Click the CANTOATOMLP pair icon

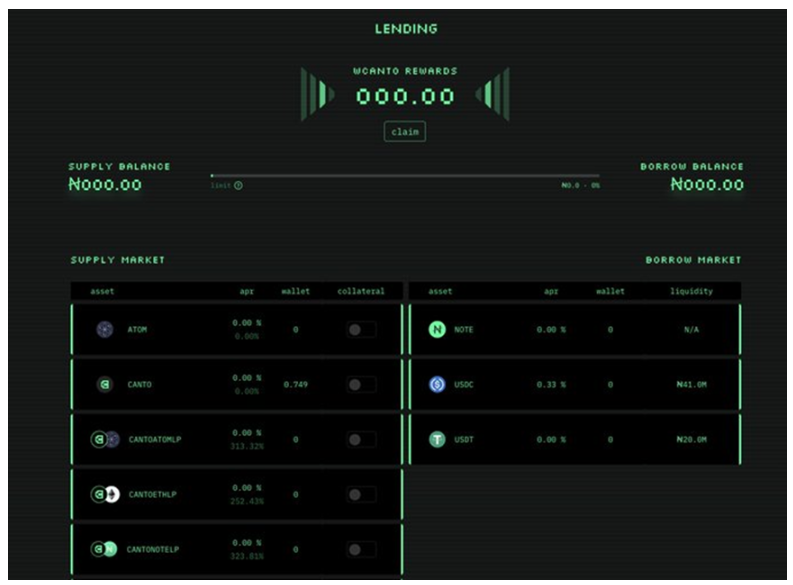point(105,439)
